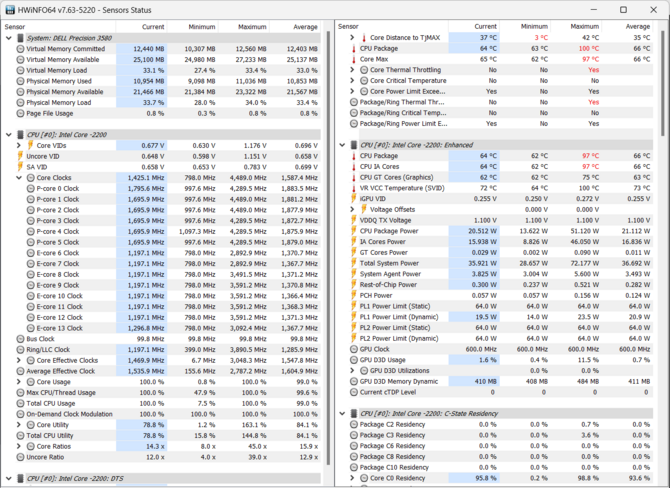
Task: Click the Package C2 Residency sensor icon
Action: 354,424
